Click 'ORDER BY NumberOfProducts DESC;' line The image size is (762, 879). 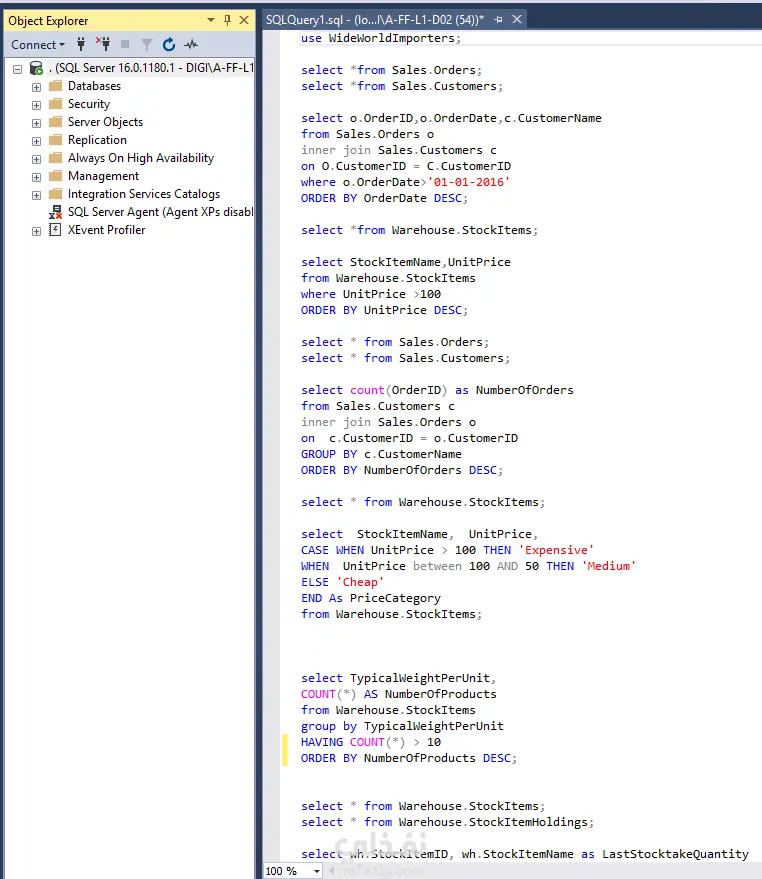pyautogui.click(x=409, y=758)
